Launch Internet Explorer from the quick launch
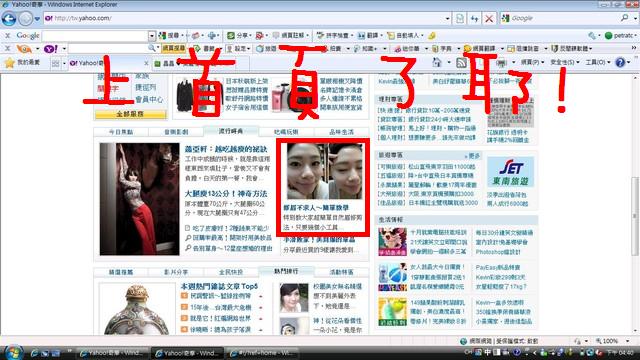Image resolution: width=640 pixels, height=360 pixels. click(x=34, y=353)
